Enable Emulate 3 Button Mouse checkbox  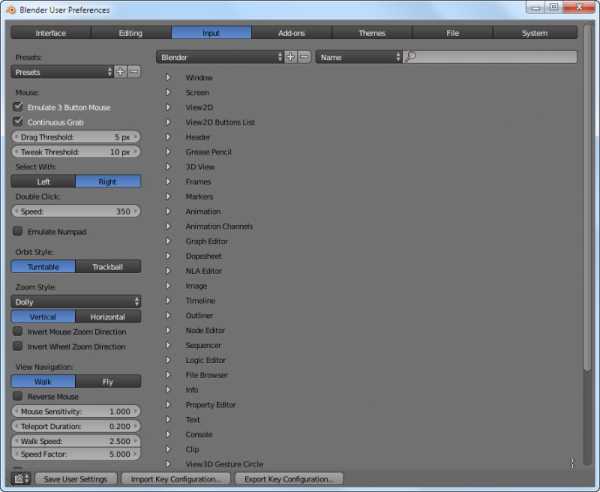tap(18, 107)
